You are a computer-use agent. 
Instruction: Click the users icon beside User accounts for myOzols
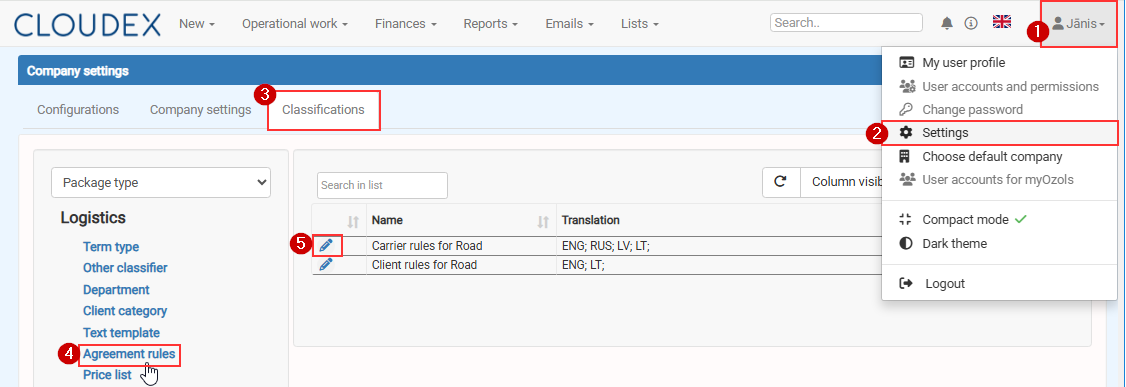907,179
